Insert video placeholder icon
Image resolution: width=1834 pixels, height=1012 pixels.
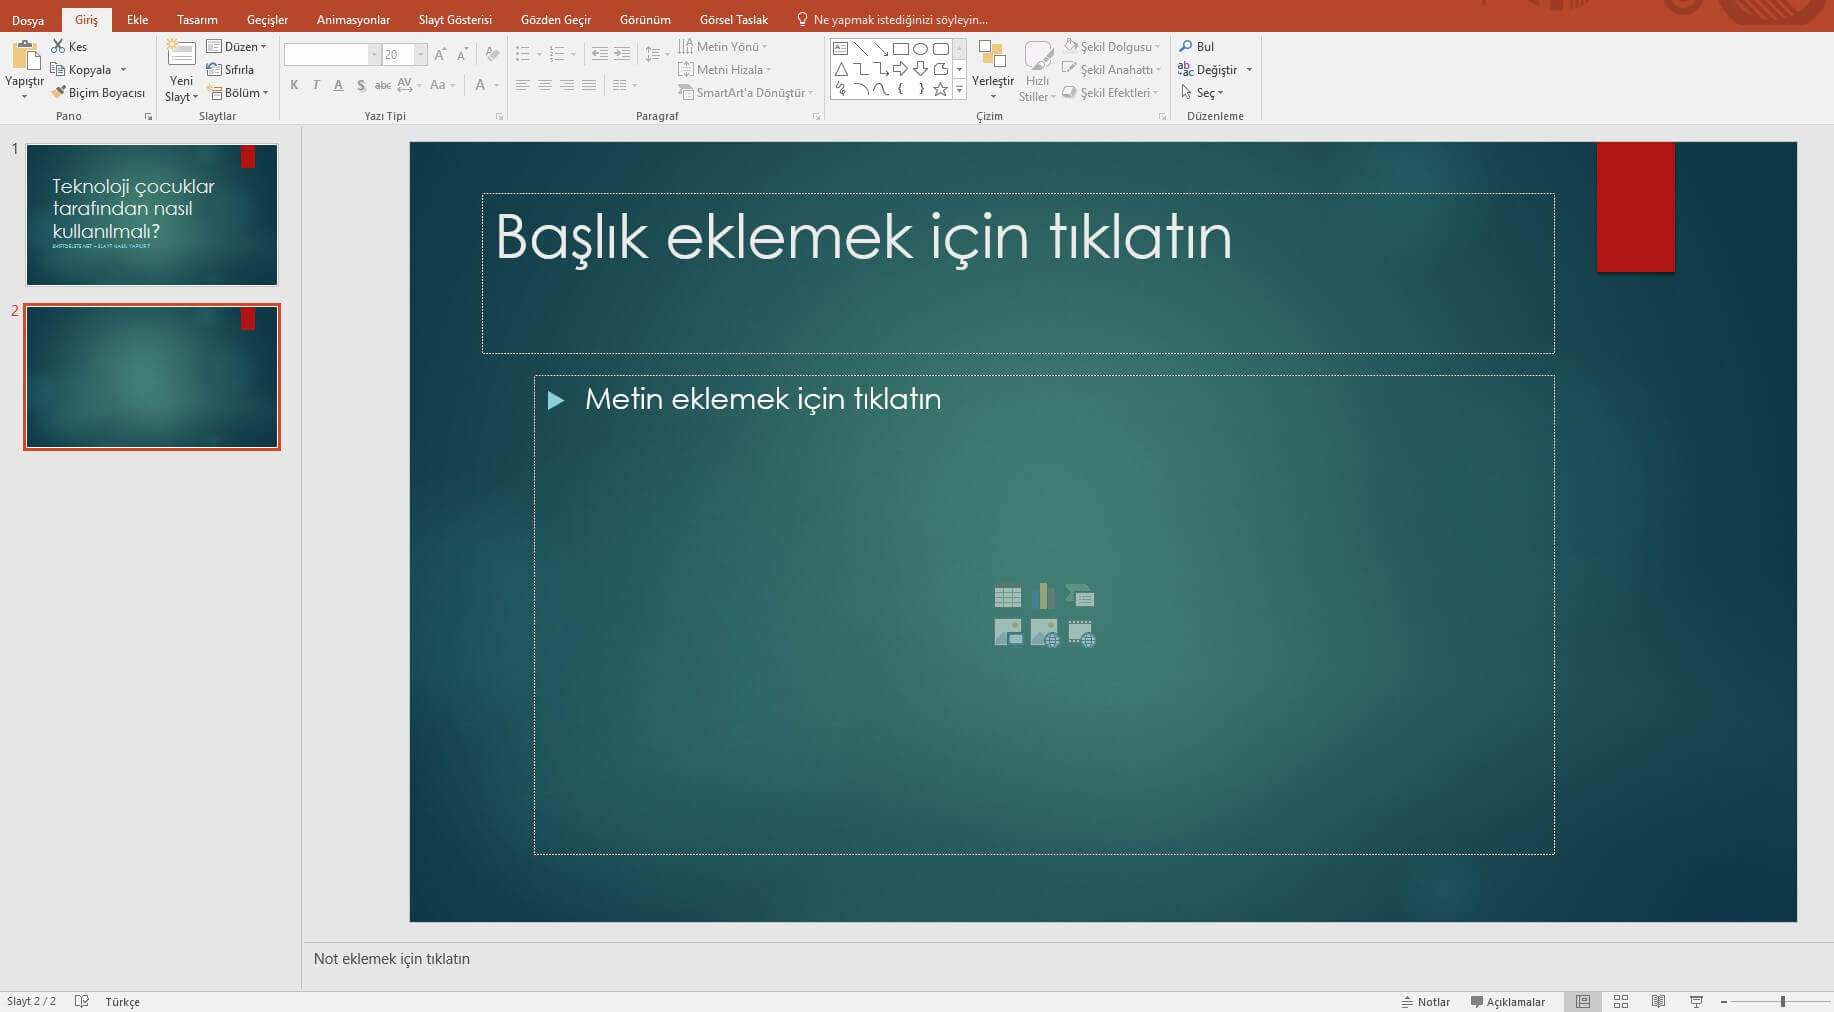1081,633
